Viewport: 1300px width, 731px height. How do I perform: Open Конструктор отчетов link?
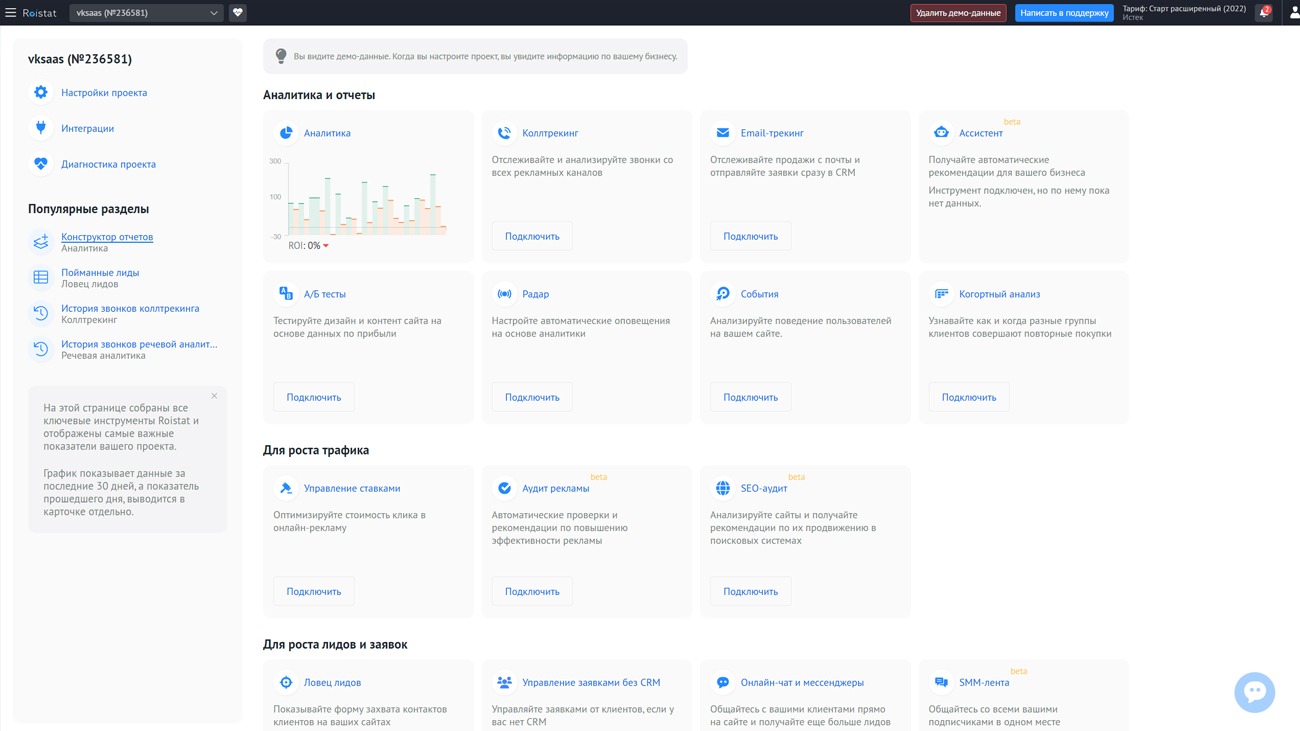click(x=107, y=237)
